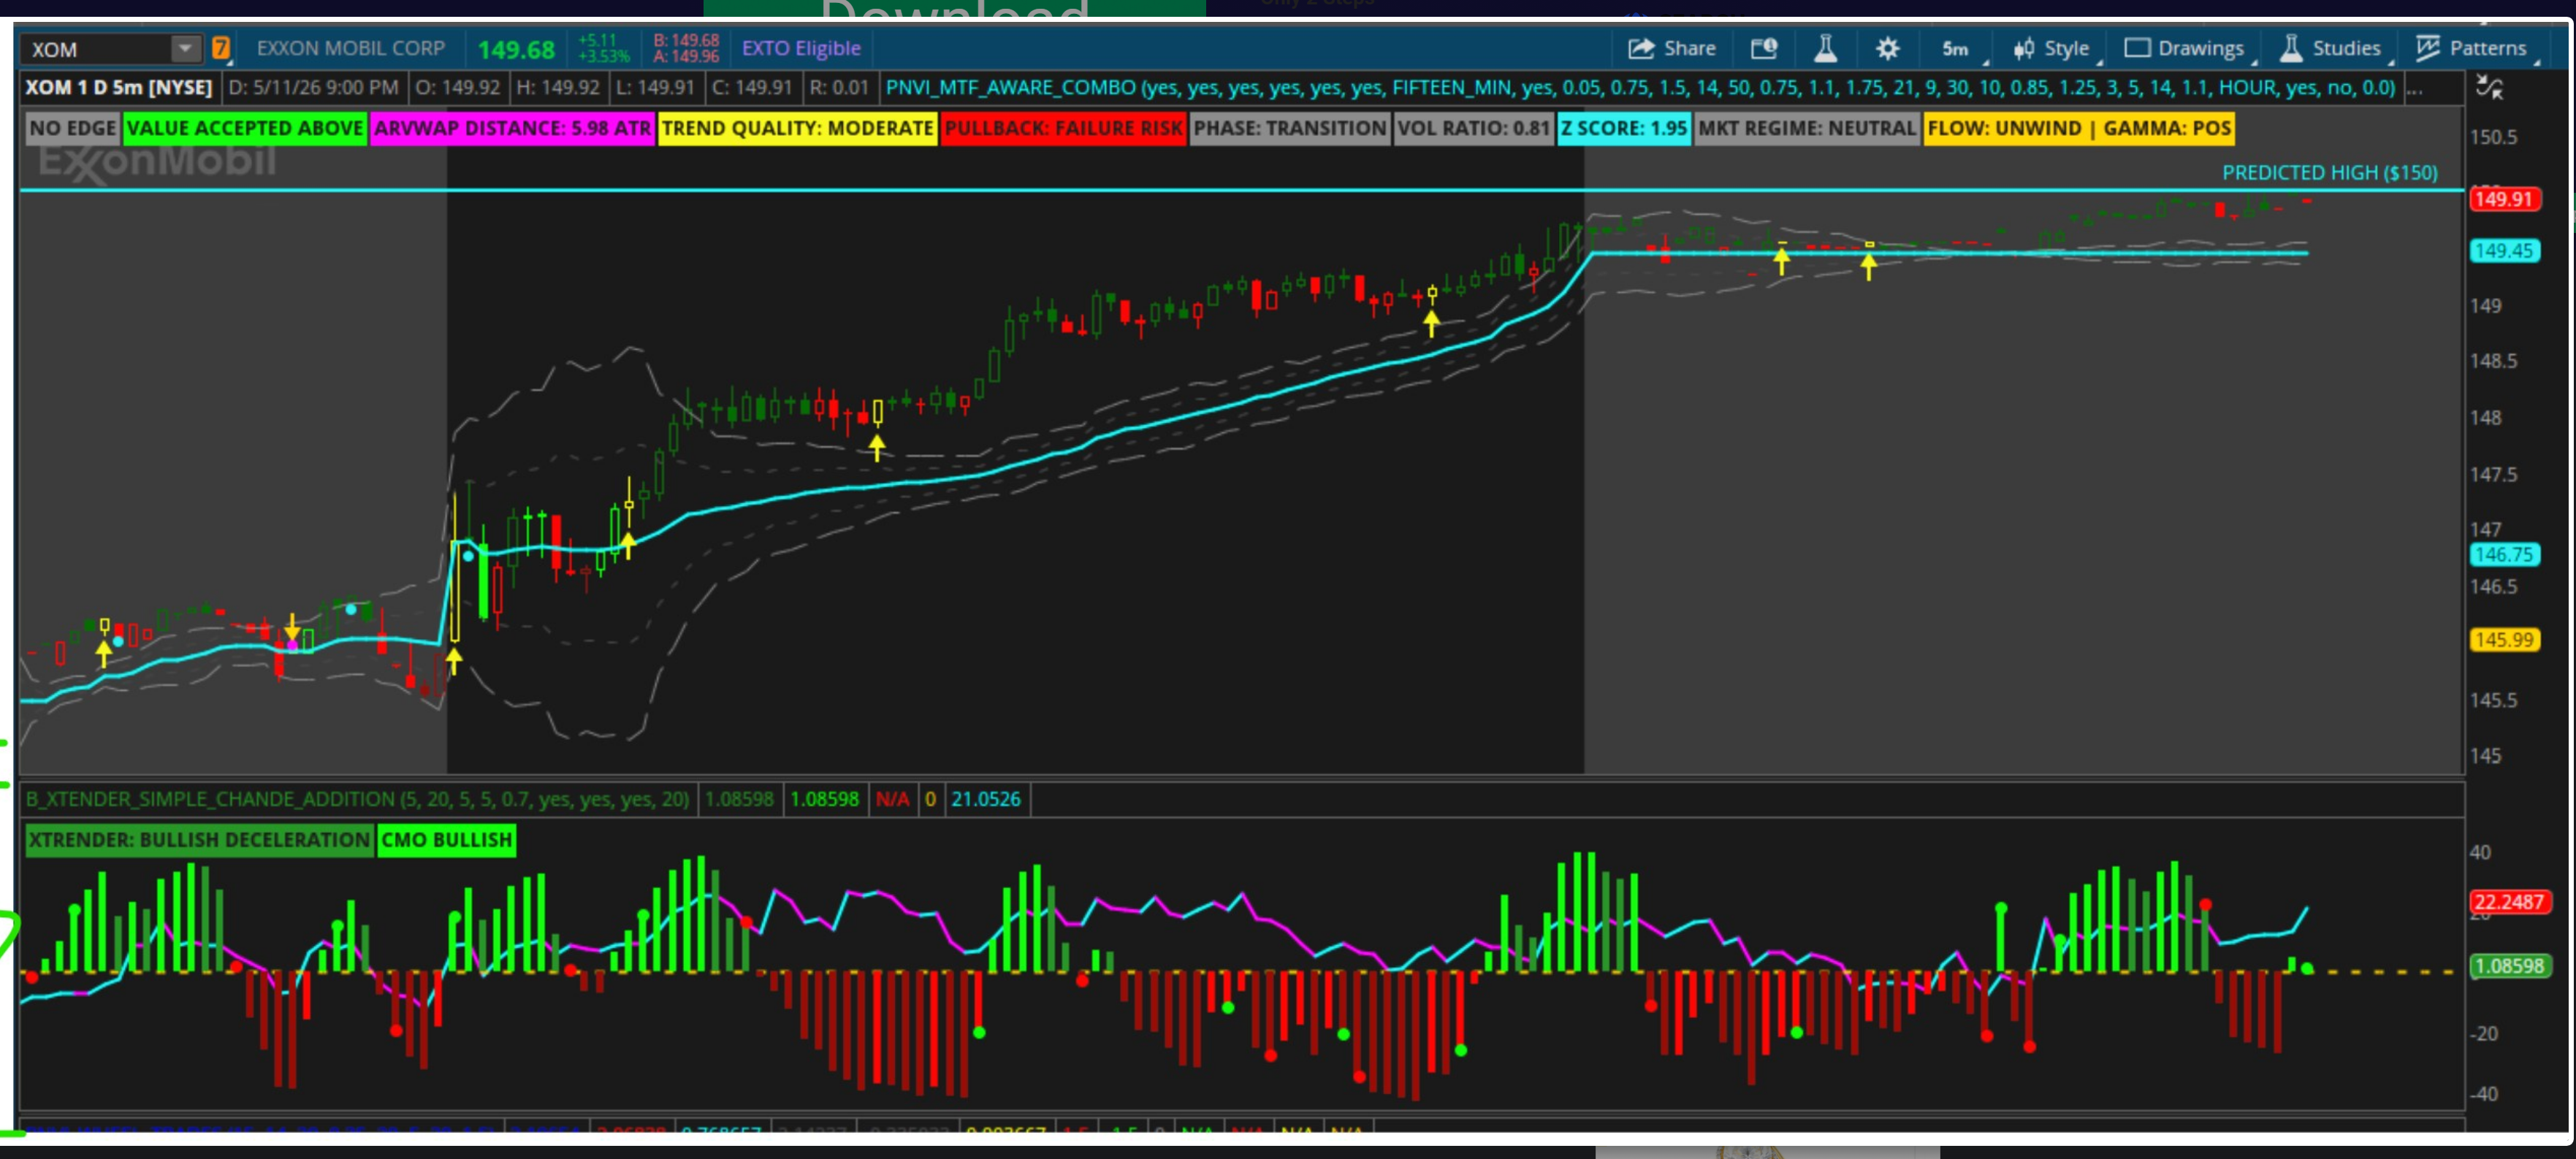Click the Z SCORE: 1.95 cyan label
2576x1159 pixels.
coord(1624,128)
